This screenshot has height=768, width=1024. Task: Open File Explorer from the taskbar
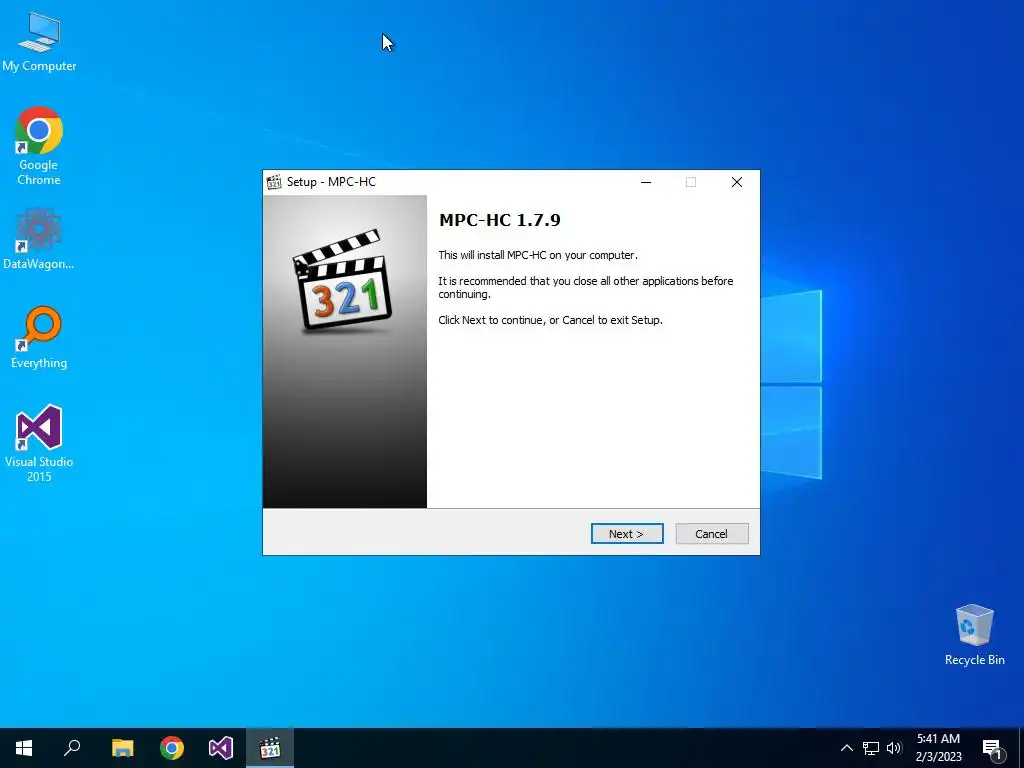[122, 748]
